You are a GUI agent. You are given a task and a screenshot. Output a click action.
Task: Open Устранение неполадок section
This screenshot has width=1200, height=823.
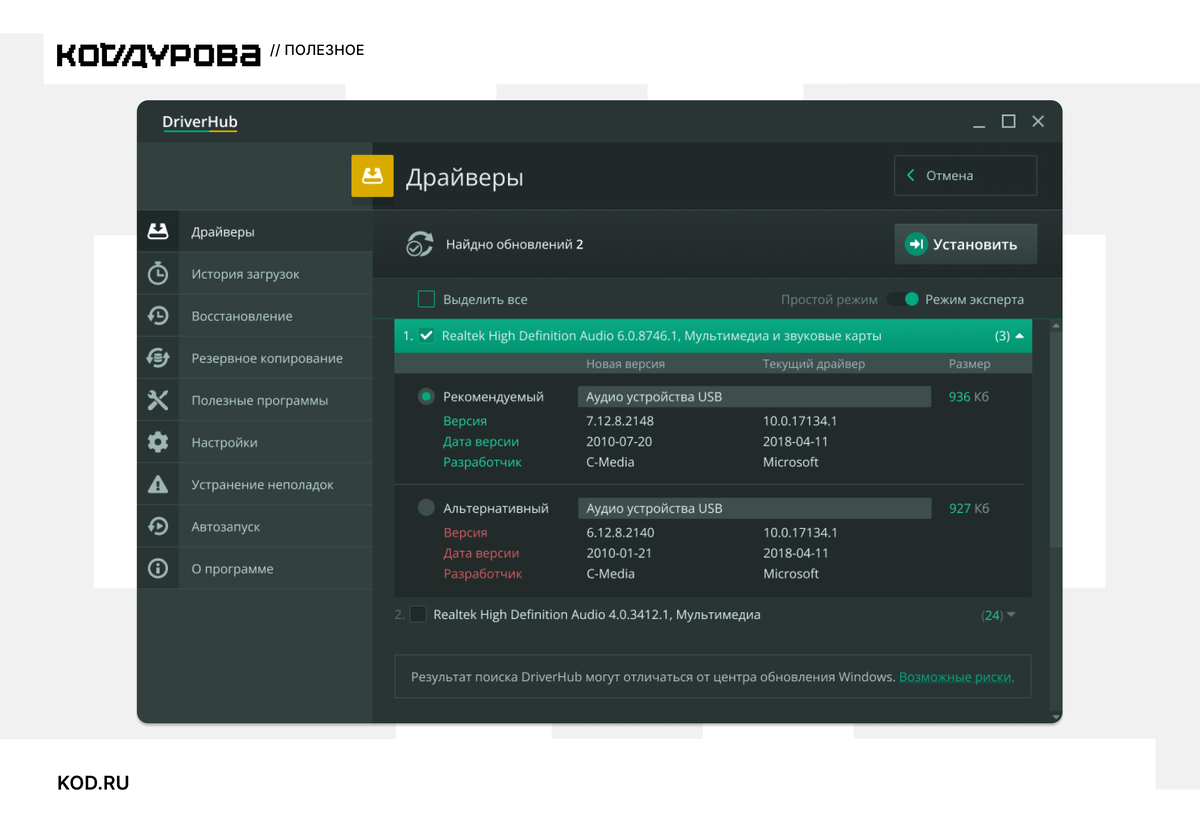(254, 484)
